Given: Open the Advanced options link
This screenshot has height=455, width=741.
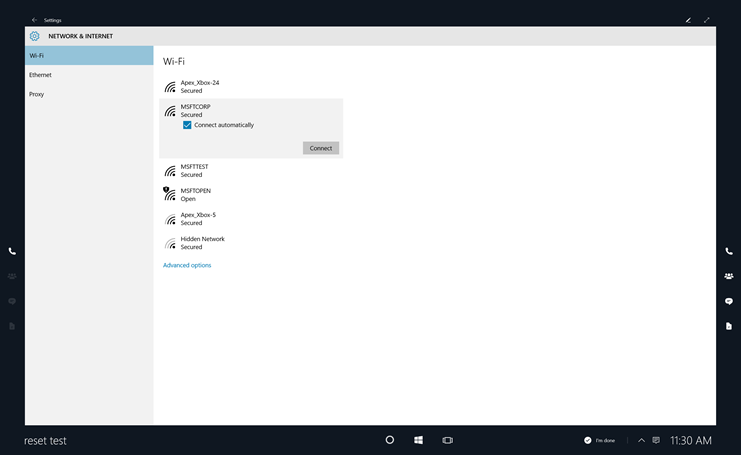Looking at the screenshot, I should click(x=187, y=265).
